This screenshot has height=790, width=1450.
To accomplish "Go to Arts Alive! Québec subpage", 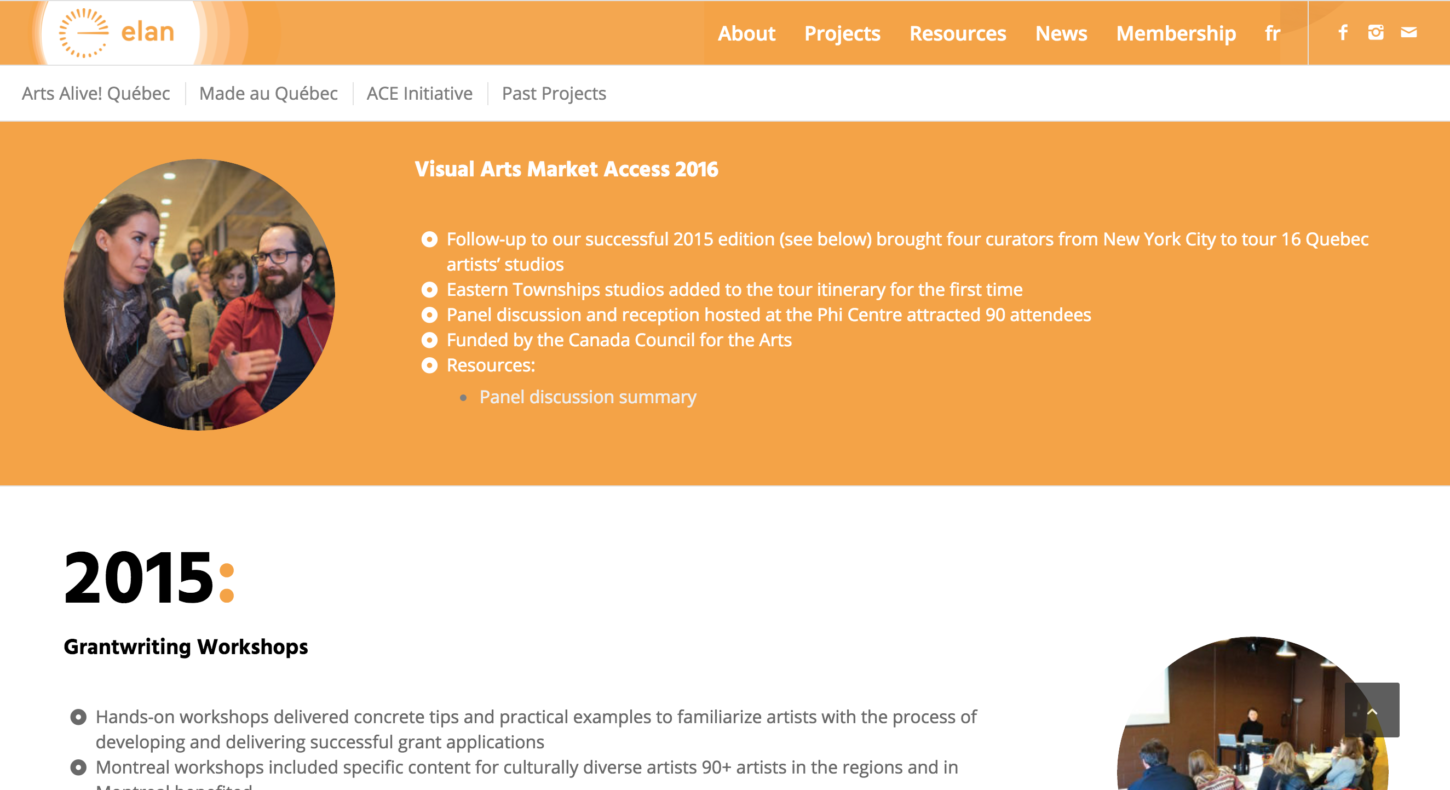I will [96, 93].
